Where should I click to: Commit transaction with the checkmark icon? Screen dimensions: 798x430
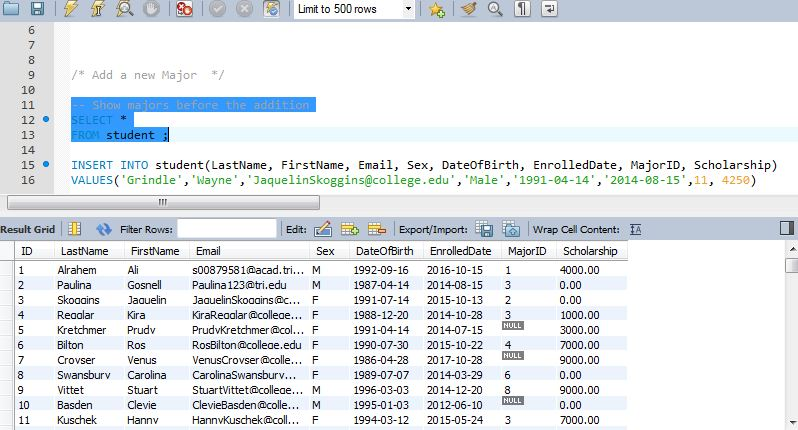click(218, 8)
